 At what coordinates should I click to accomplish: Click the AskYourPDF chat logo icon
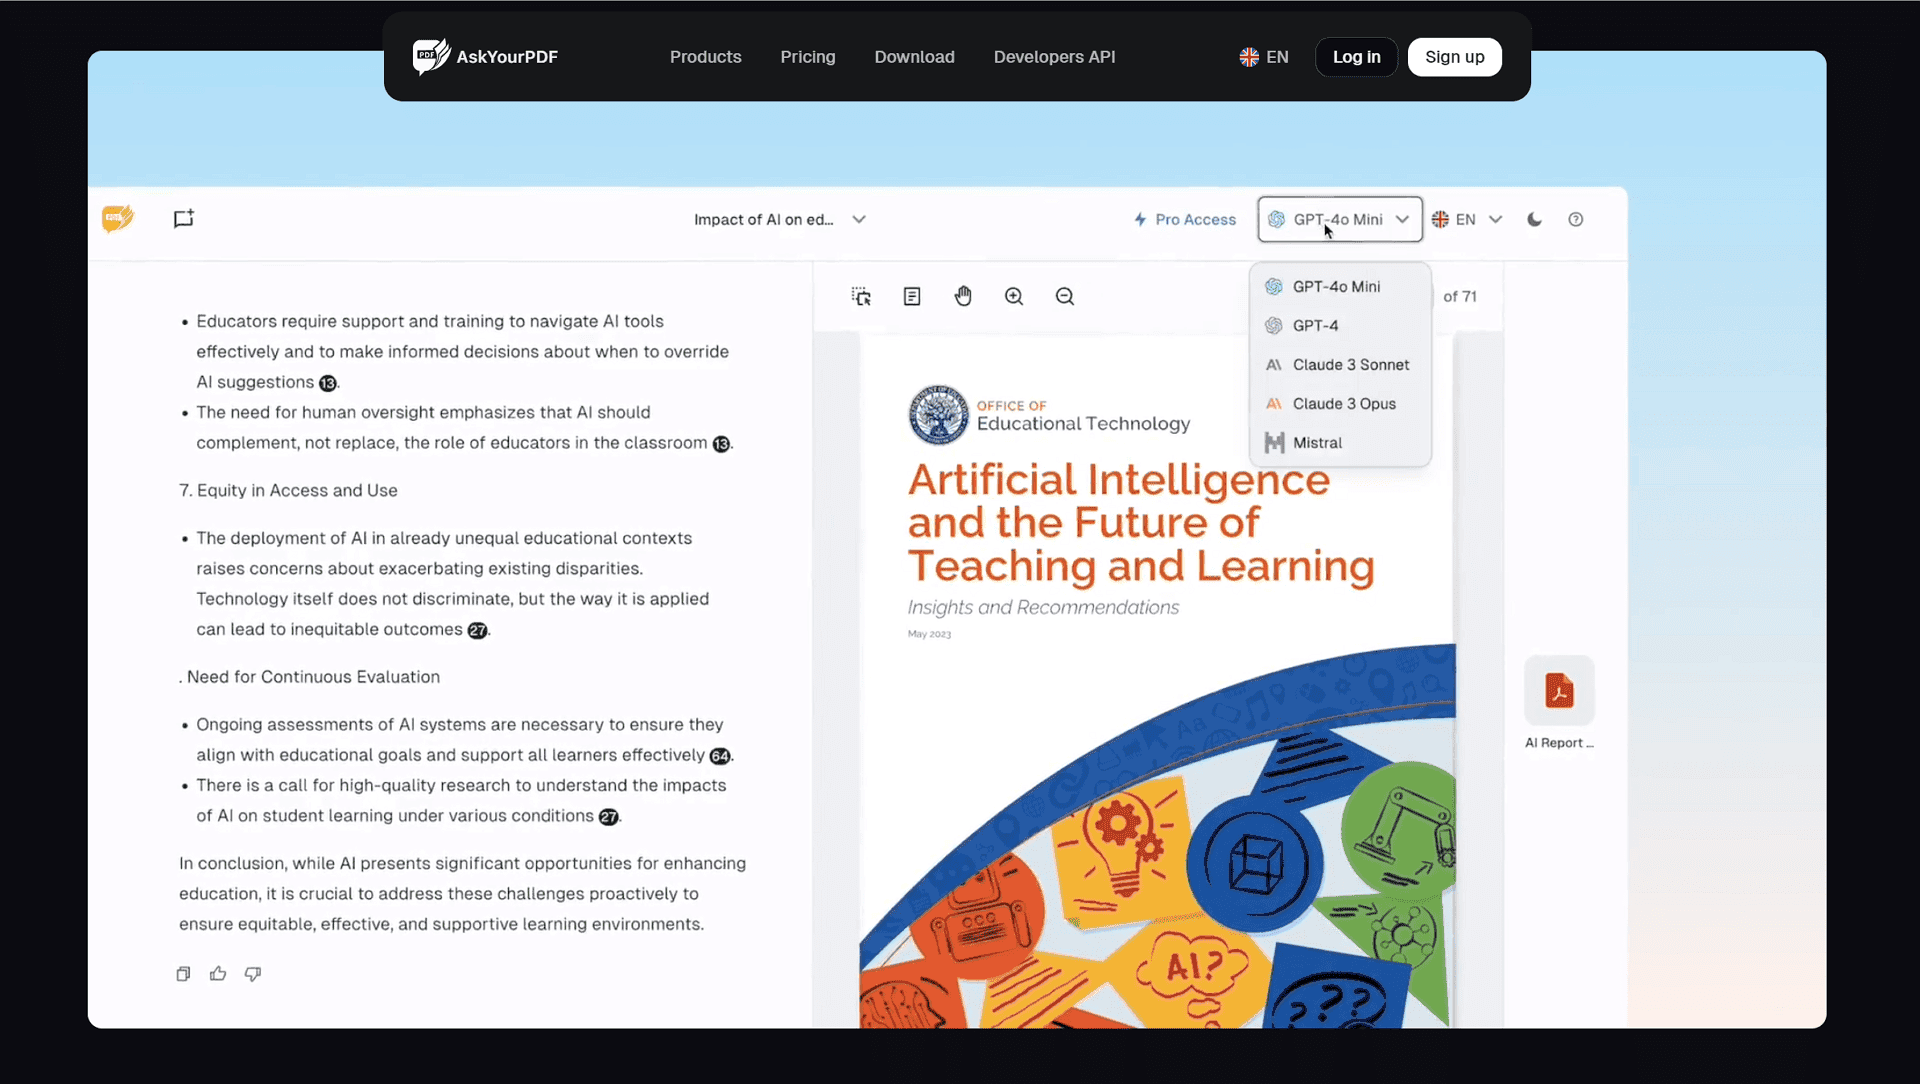(x=117, y=218)
